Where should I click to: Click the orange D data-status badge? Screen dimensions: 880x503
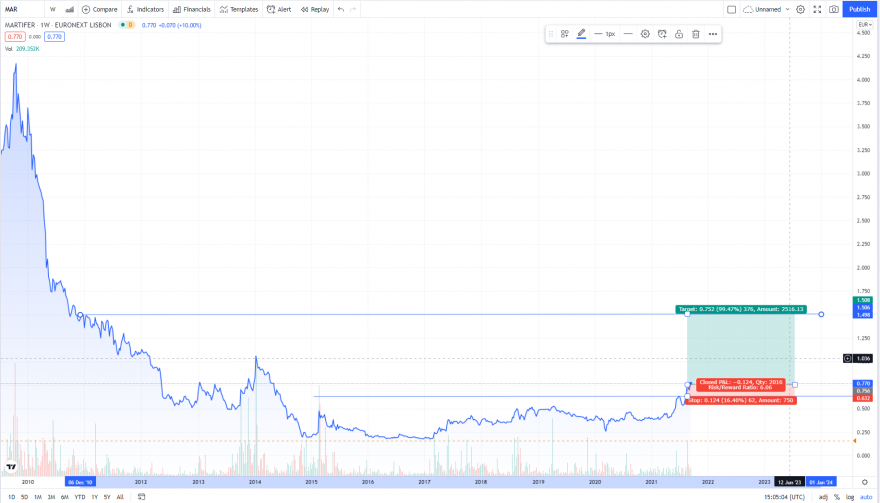coord(130,25)
